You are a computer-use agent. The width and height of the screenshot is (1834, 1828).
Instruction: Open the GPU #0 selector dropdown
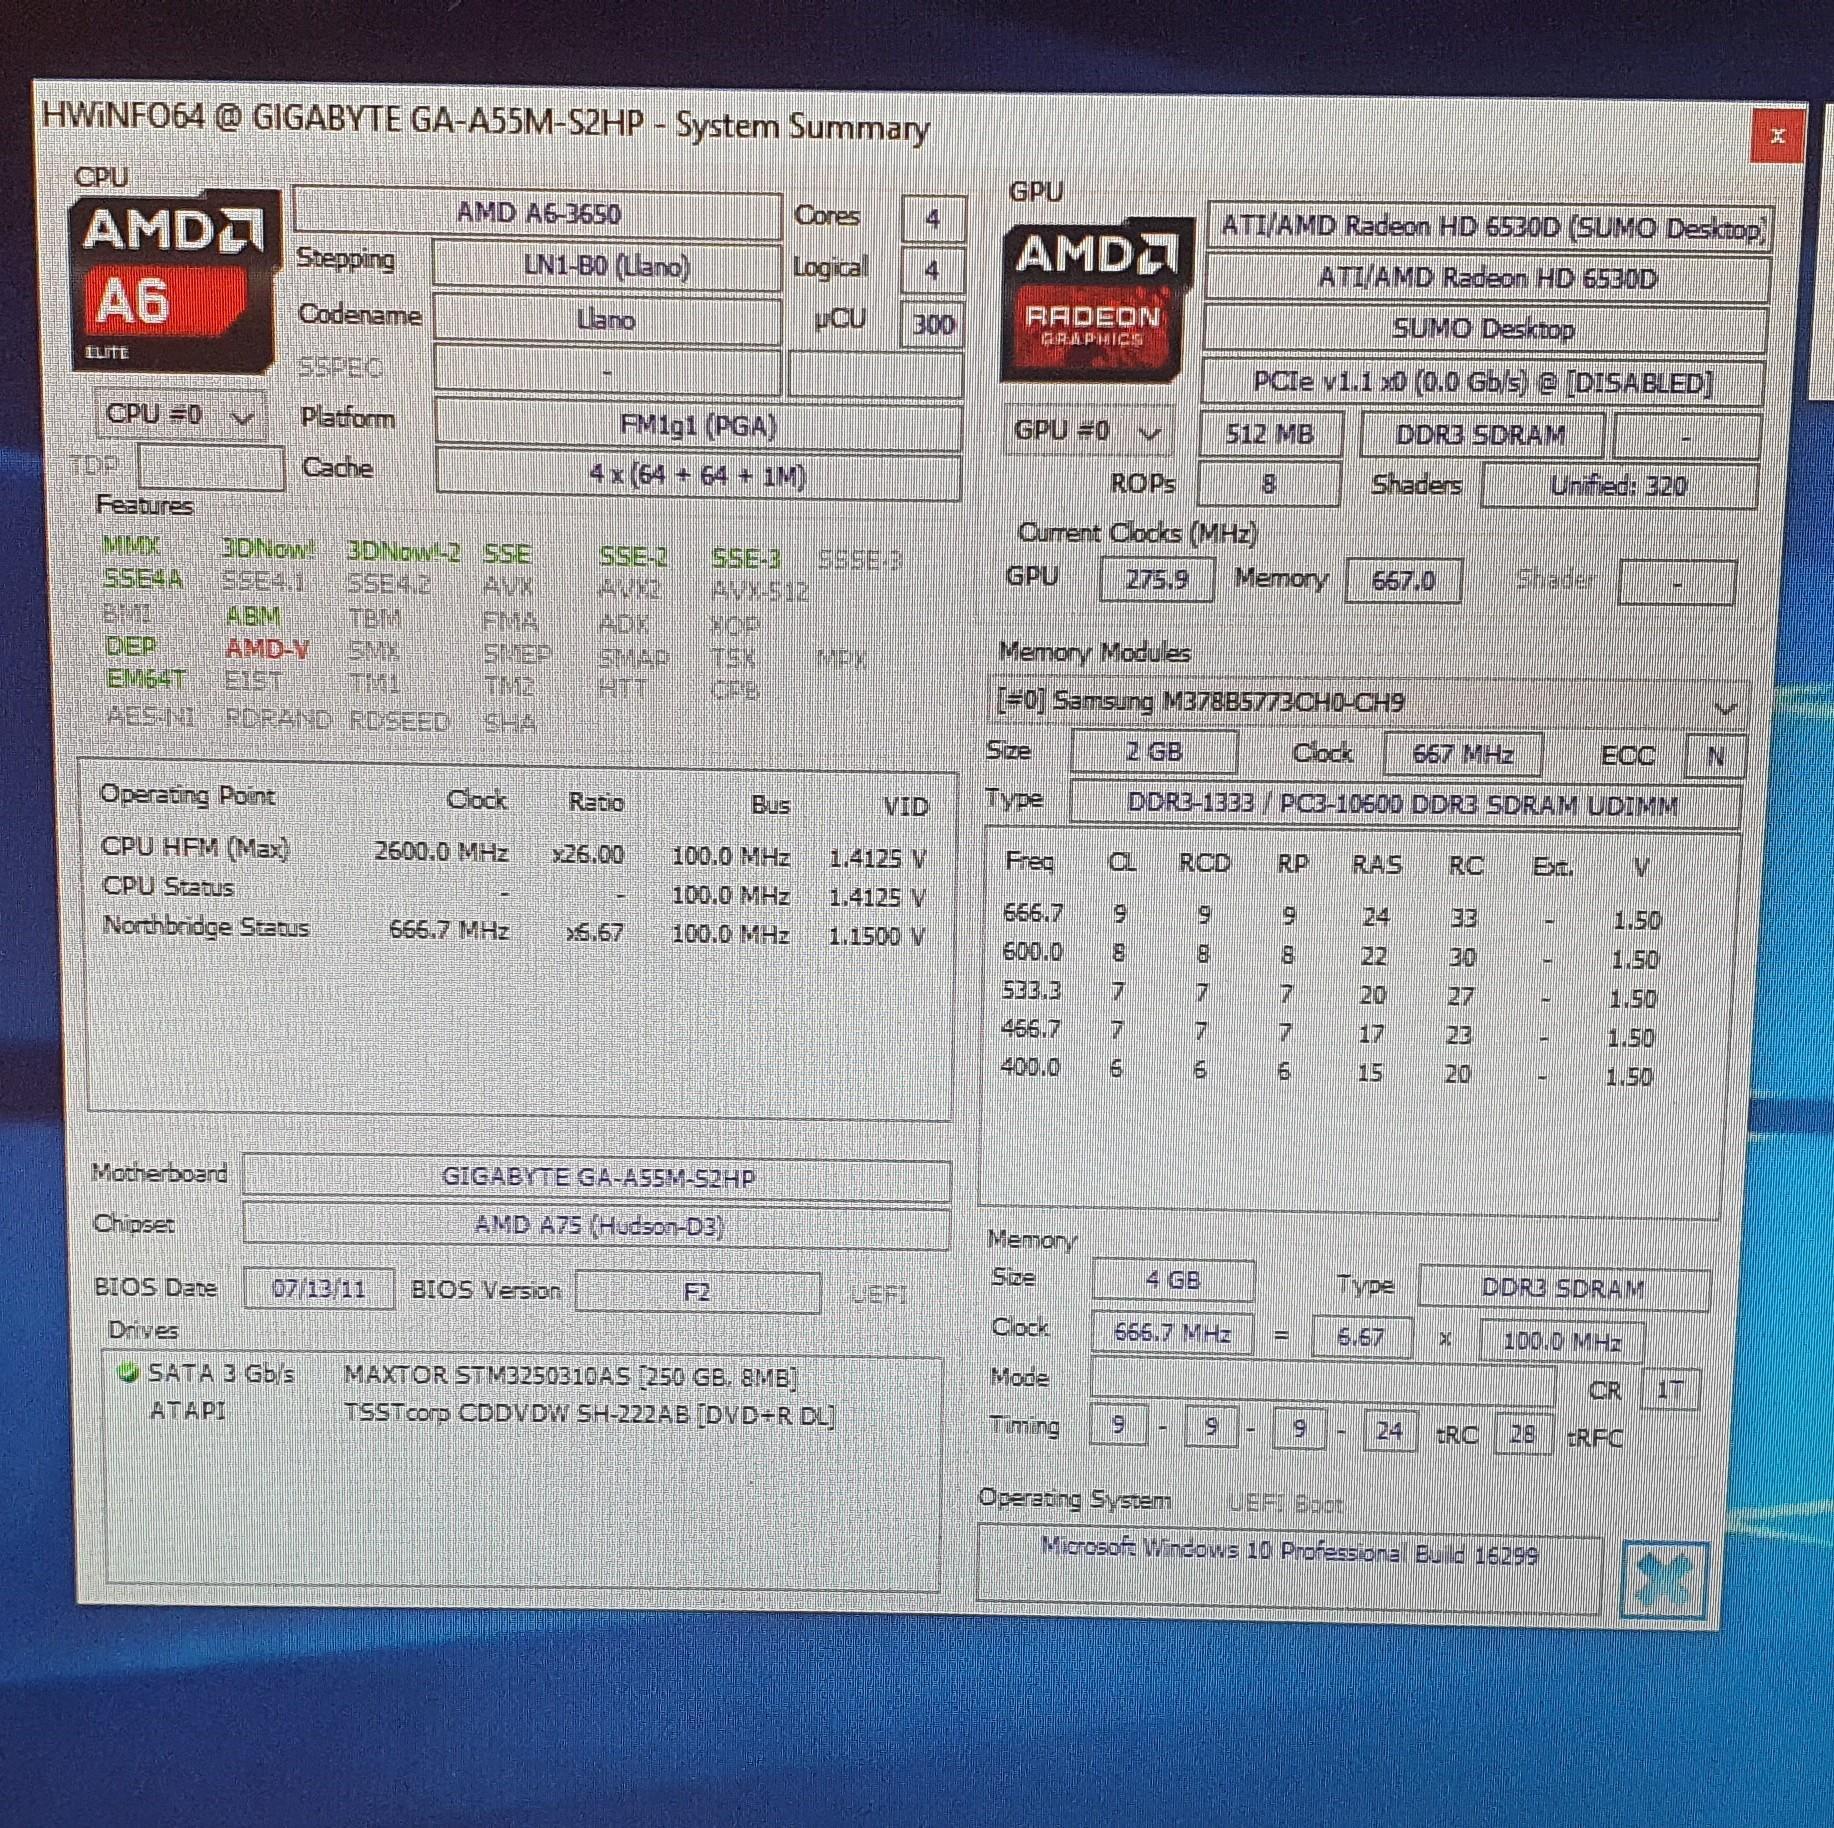pyautogui.click(x=1087, y=431)
